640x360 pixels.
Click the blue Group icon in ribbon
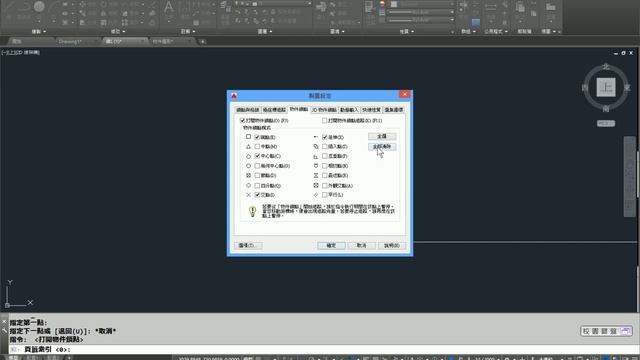(x=476, y=22)
